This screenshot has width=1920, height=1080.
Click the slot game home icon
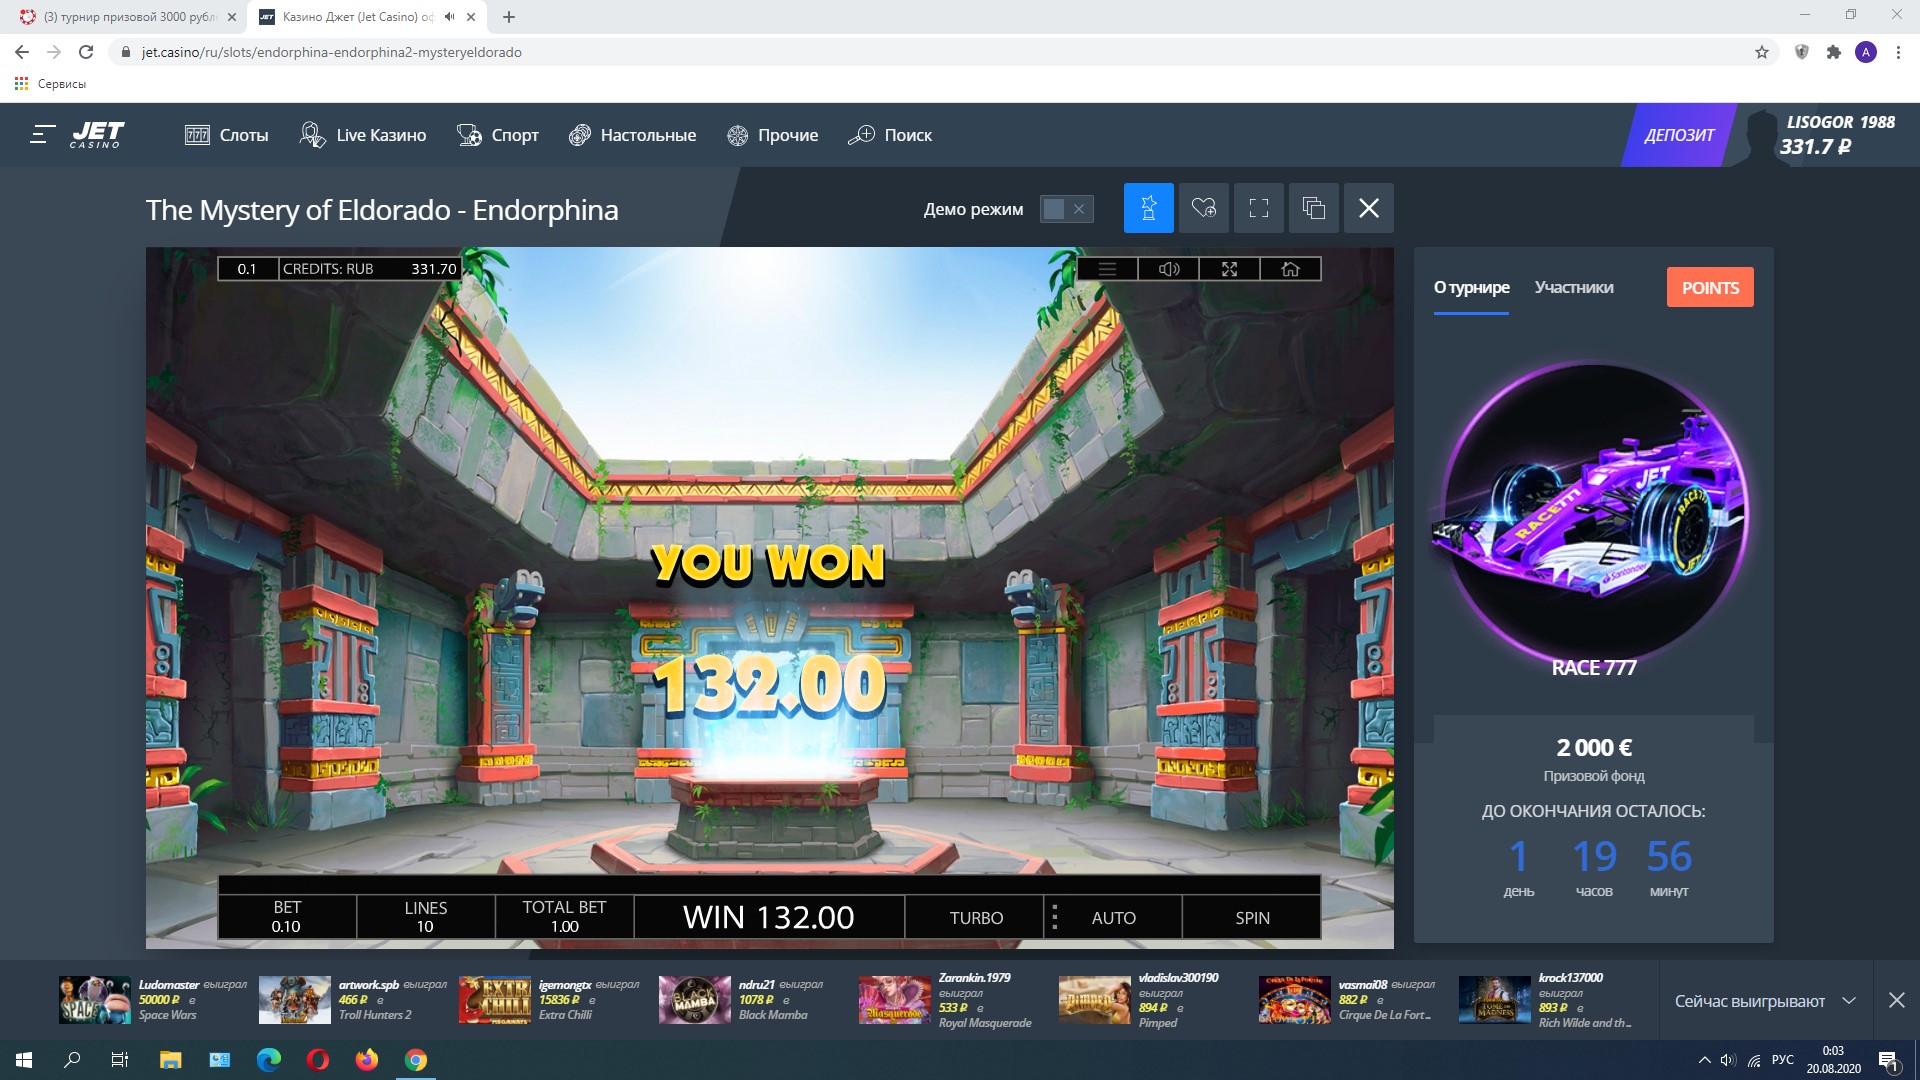(1290, 269)
